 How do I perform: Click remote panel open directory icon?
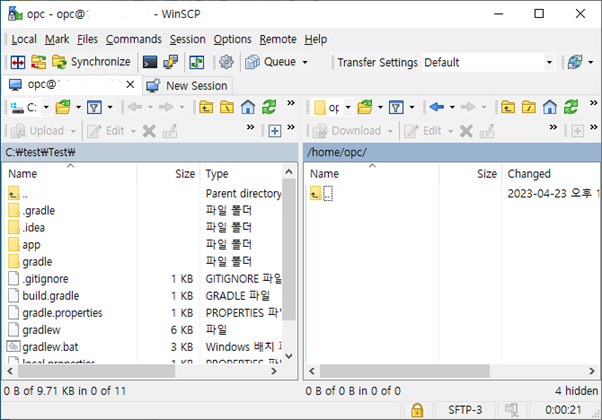pyautogui.click(x=365, y=107)
